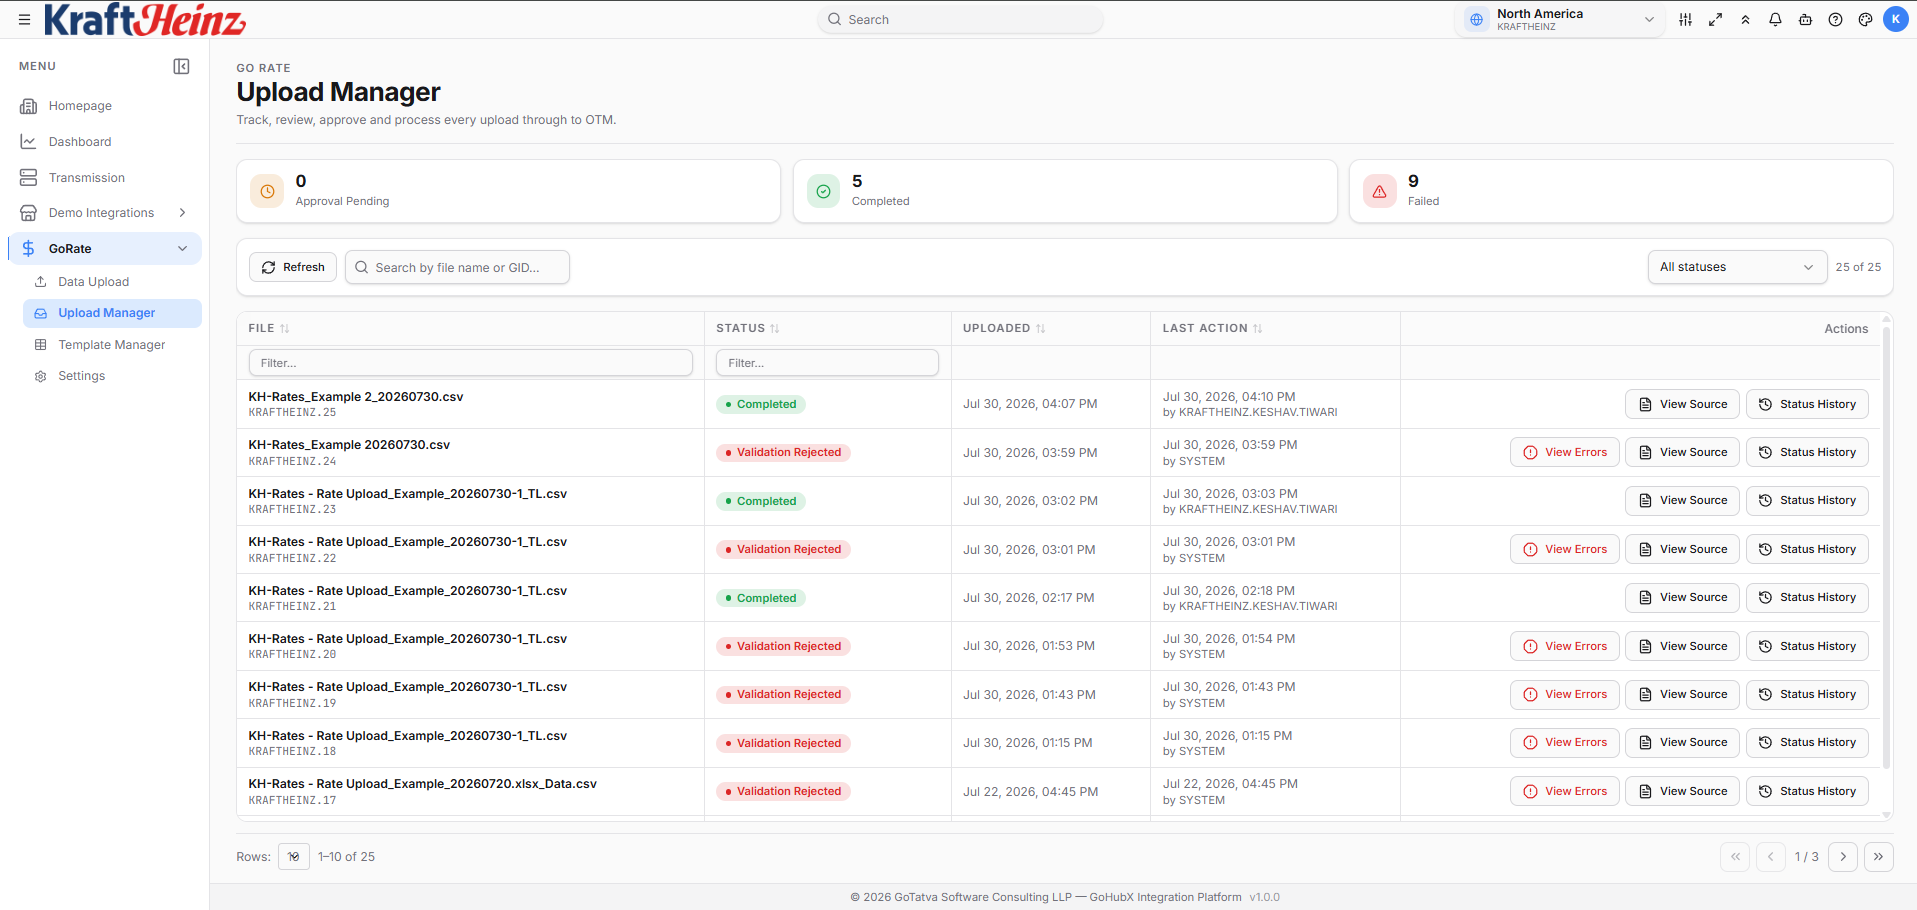
Task: Click Validation Rejected badge for KRAFTHEINZ.22
Action: (783, 549)
